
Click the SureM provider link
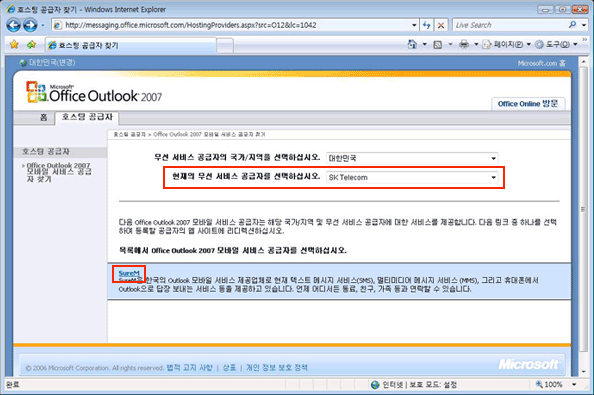[129, 273]
